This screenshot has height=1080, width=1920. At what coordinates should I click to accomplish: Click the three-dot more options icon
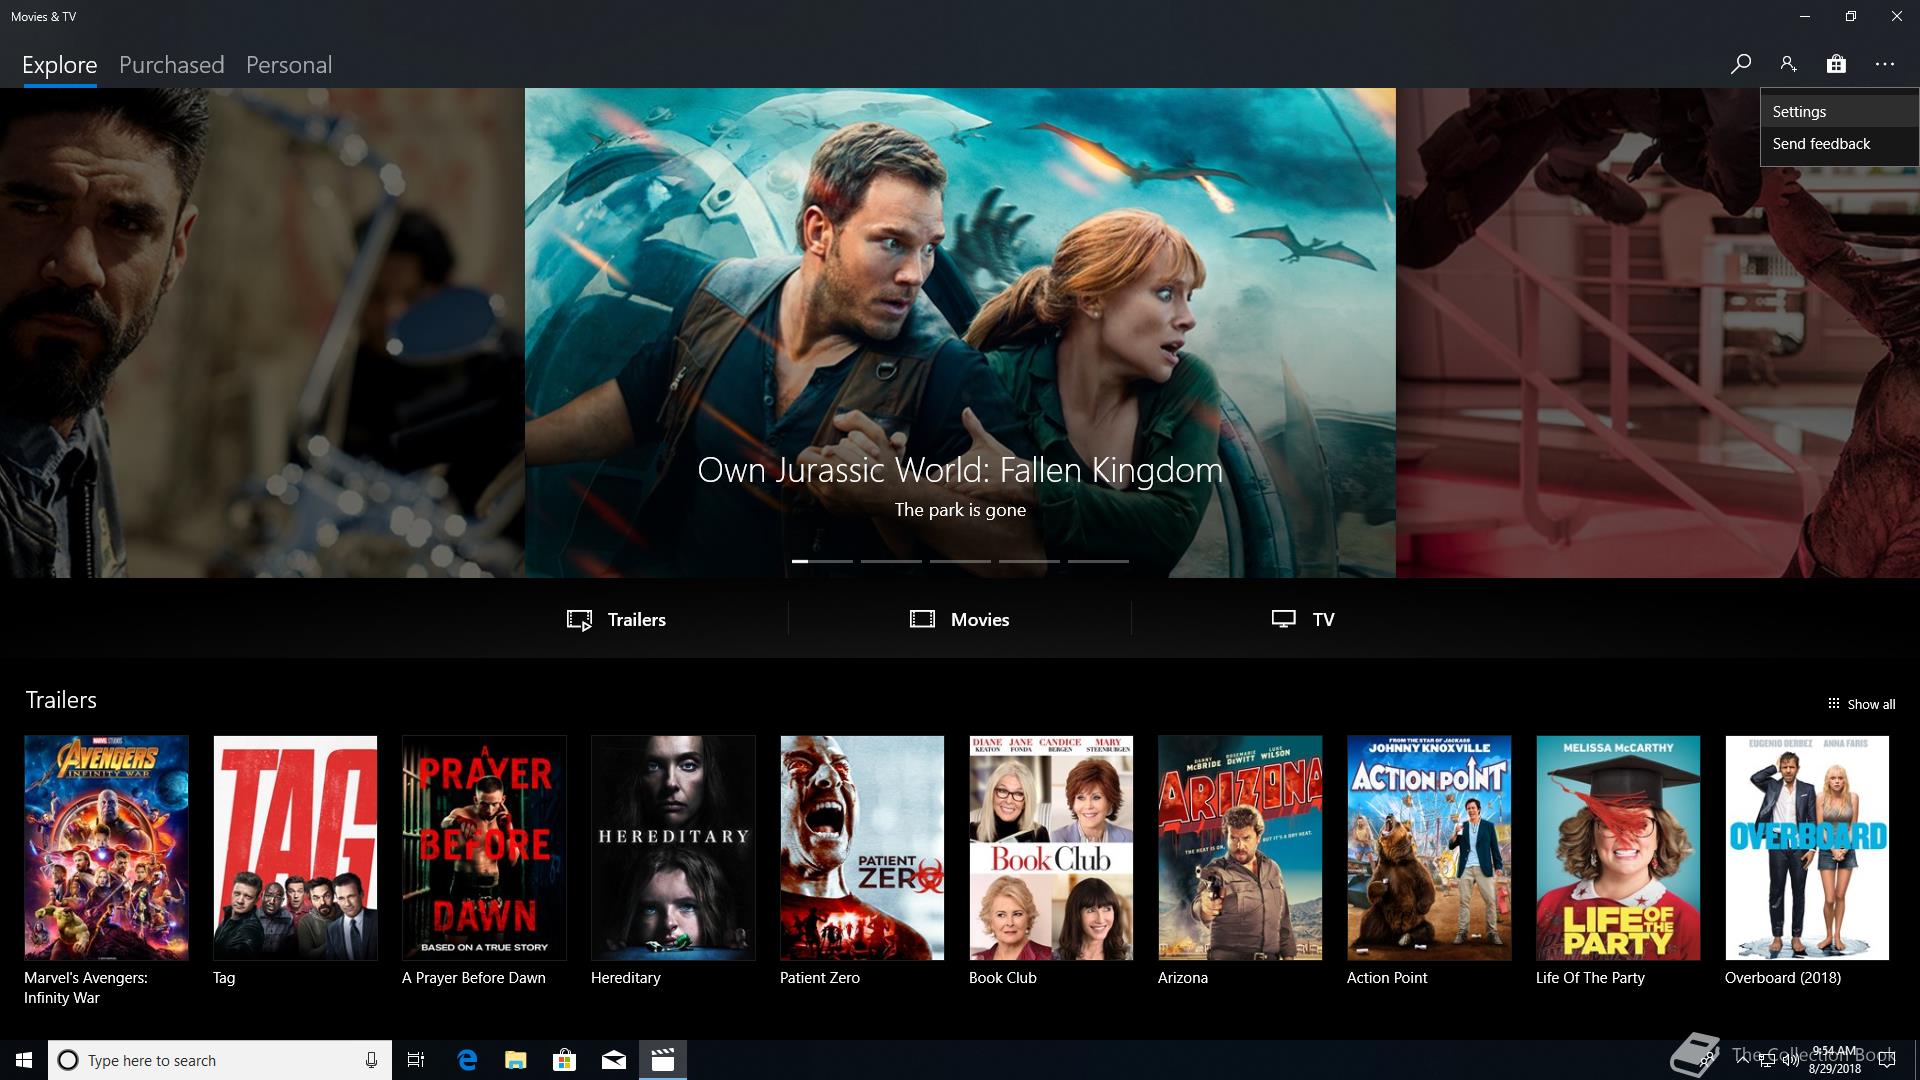pyautogui.click(x=1885, y=64)
